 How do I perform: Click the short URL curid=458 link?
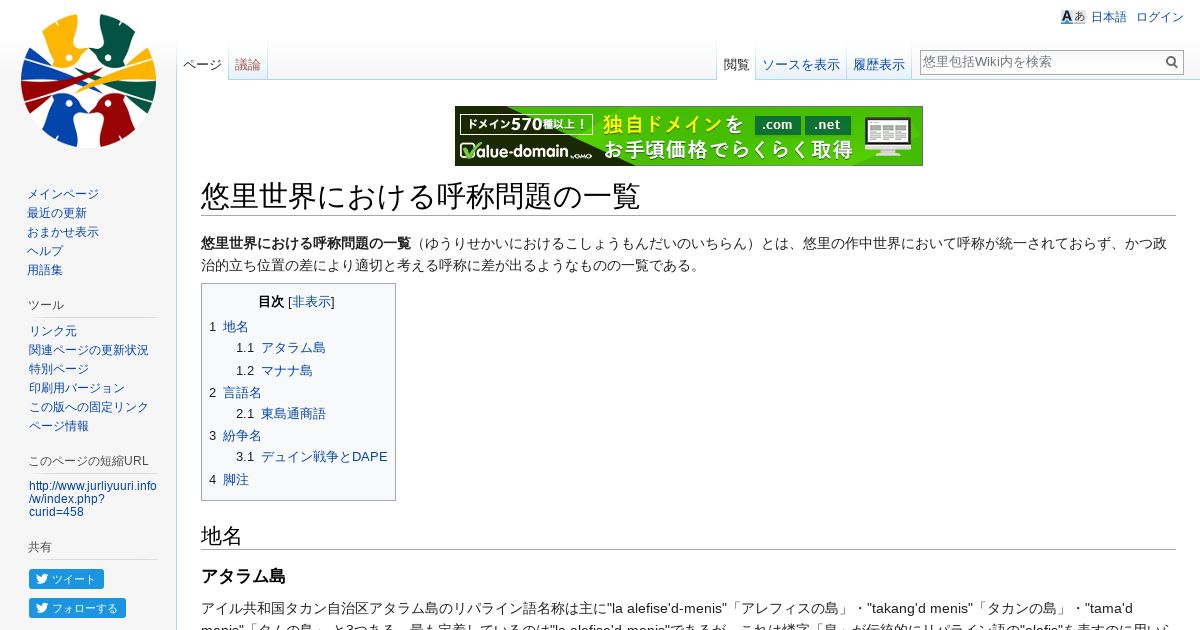coord(92,499)
